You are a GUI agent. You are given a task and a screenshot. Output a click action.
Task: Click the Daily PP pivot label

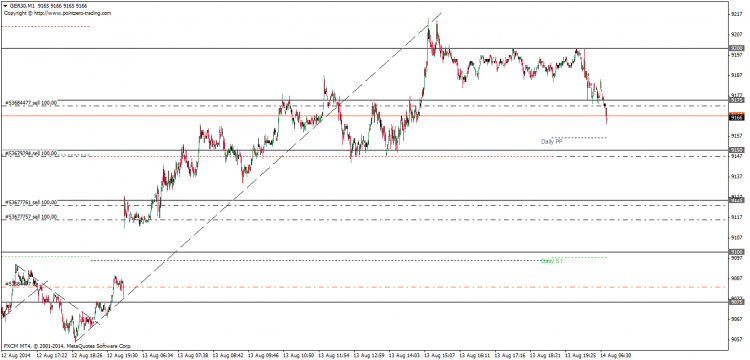(551, 142)
